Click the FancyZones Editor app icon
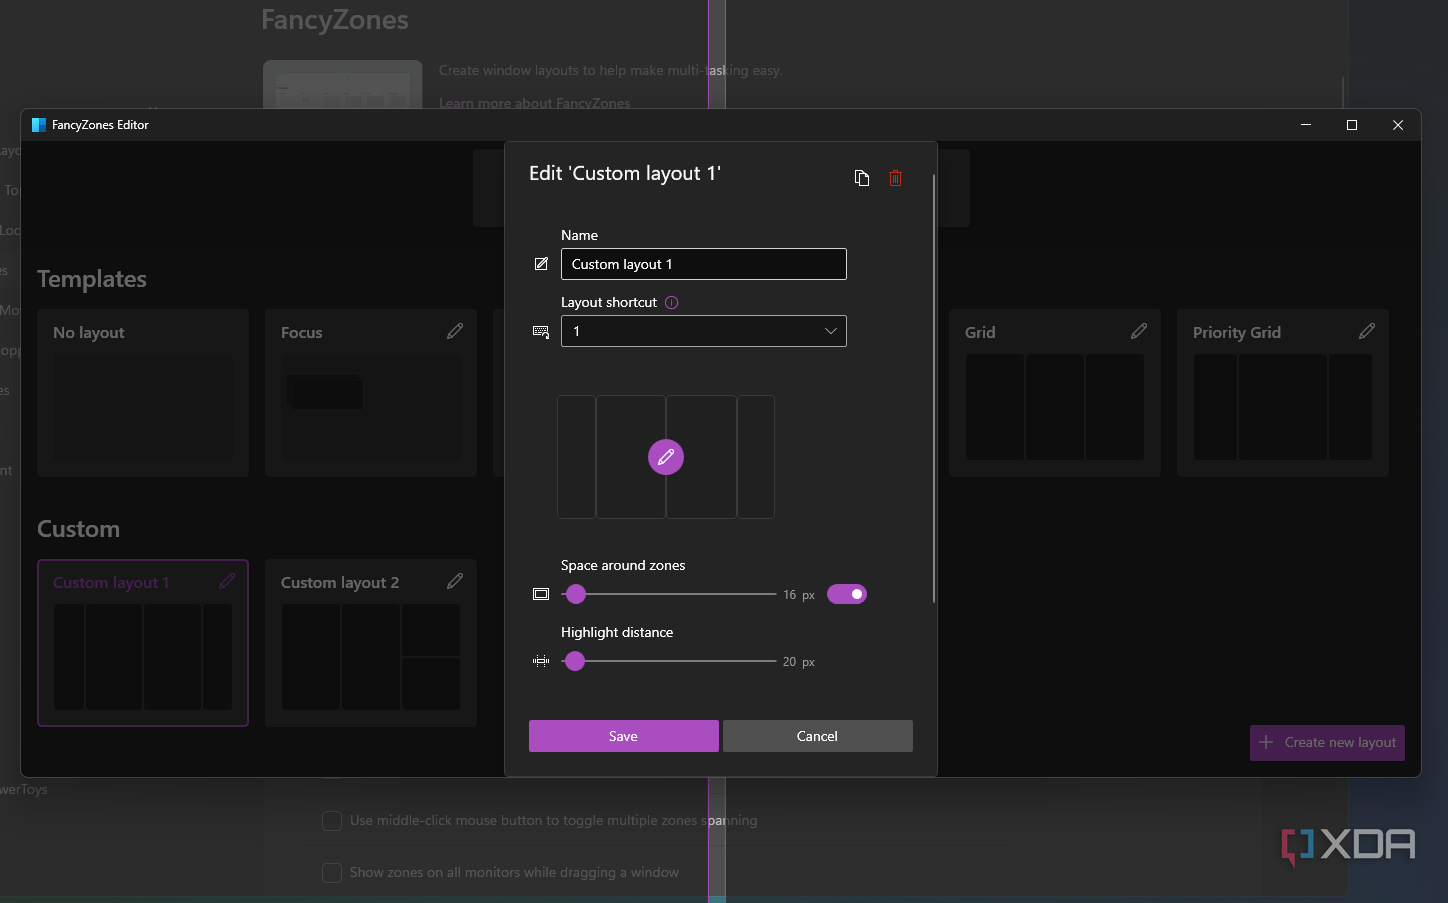This screenshot has height=903, width=1448. pyautogui.click(x=39, y=125)
